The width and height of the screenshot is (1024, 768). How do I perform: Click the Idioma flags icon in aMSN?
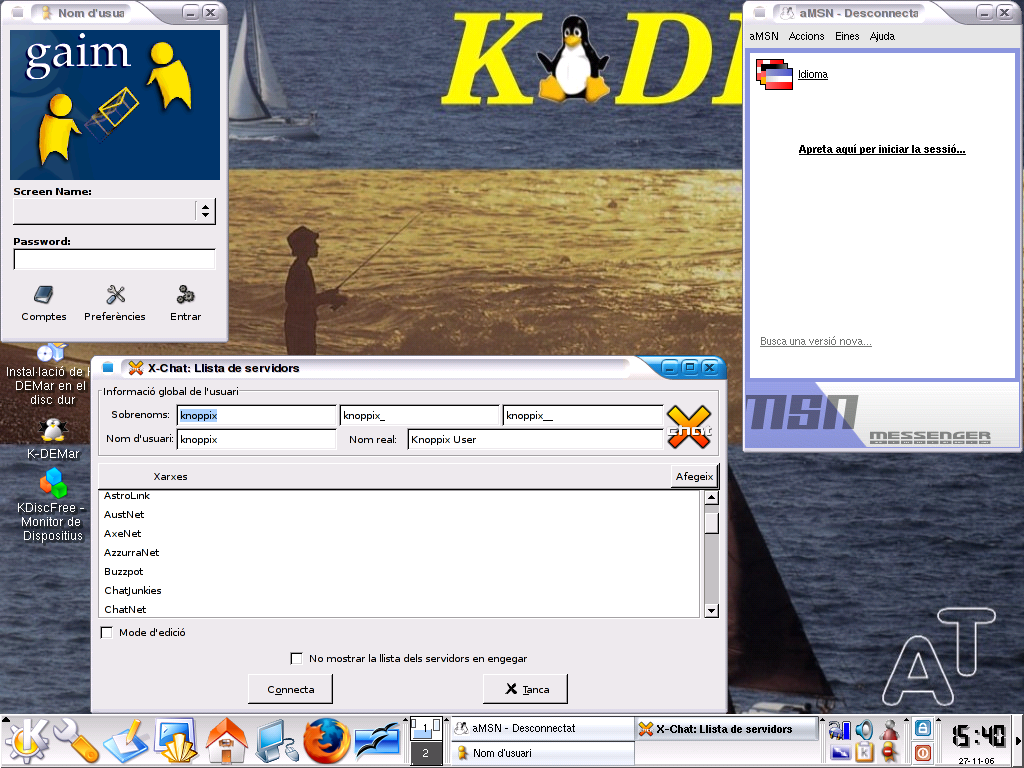coord(774,74)
